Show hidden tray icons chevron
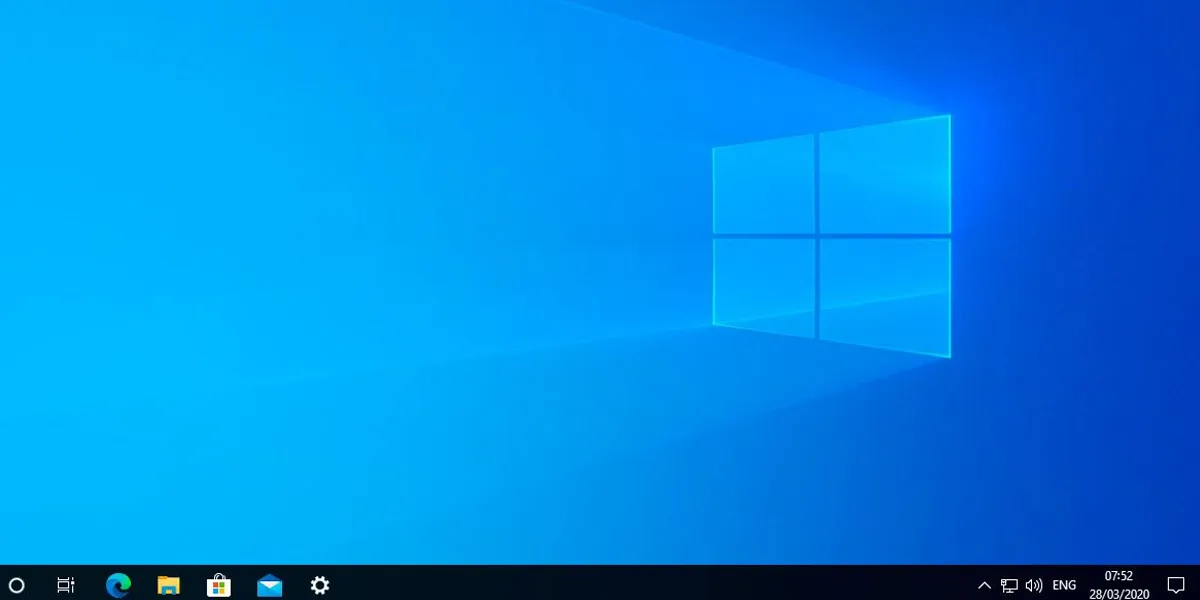 984,585
